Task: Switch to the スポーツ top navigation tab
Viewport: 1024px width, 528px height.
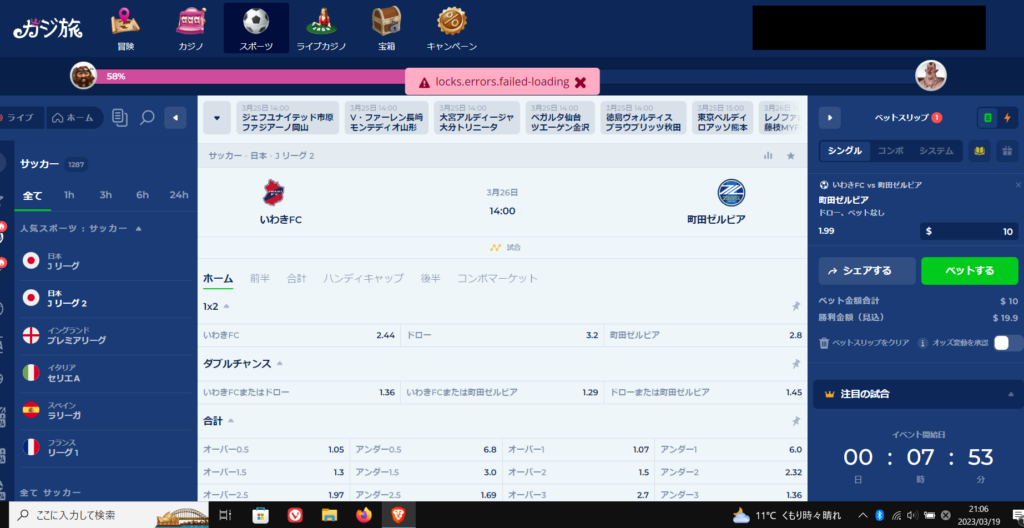Action: pos(256,28)
